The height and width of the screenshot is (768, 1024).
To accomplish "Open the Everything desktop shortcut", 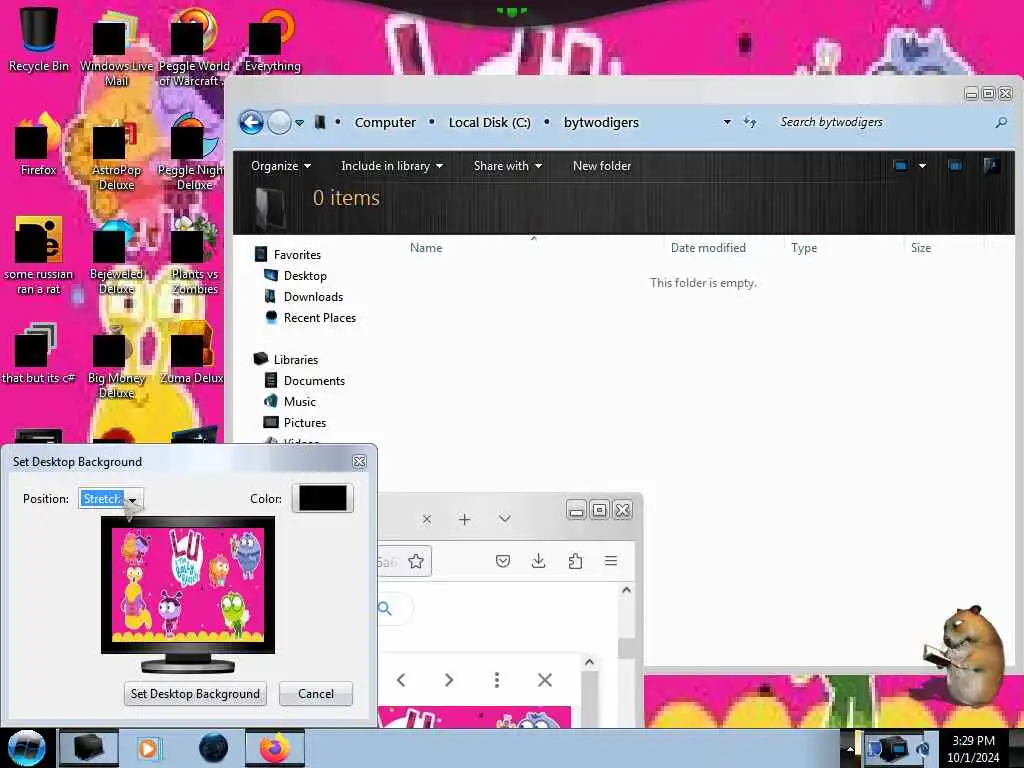I will click(272, 39).
